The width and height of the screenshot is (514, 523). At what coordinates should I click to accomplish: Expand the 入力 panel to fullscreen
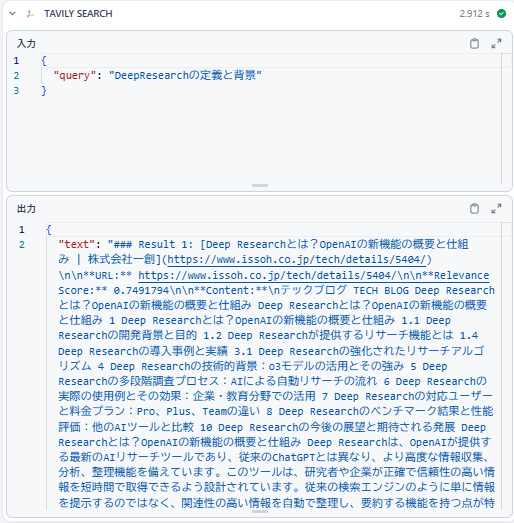496,43
